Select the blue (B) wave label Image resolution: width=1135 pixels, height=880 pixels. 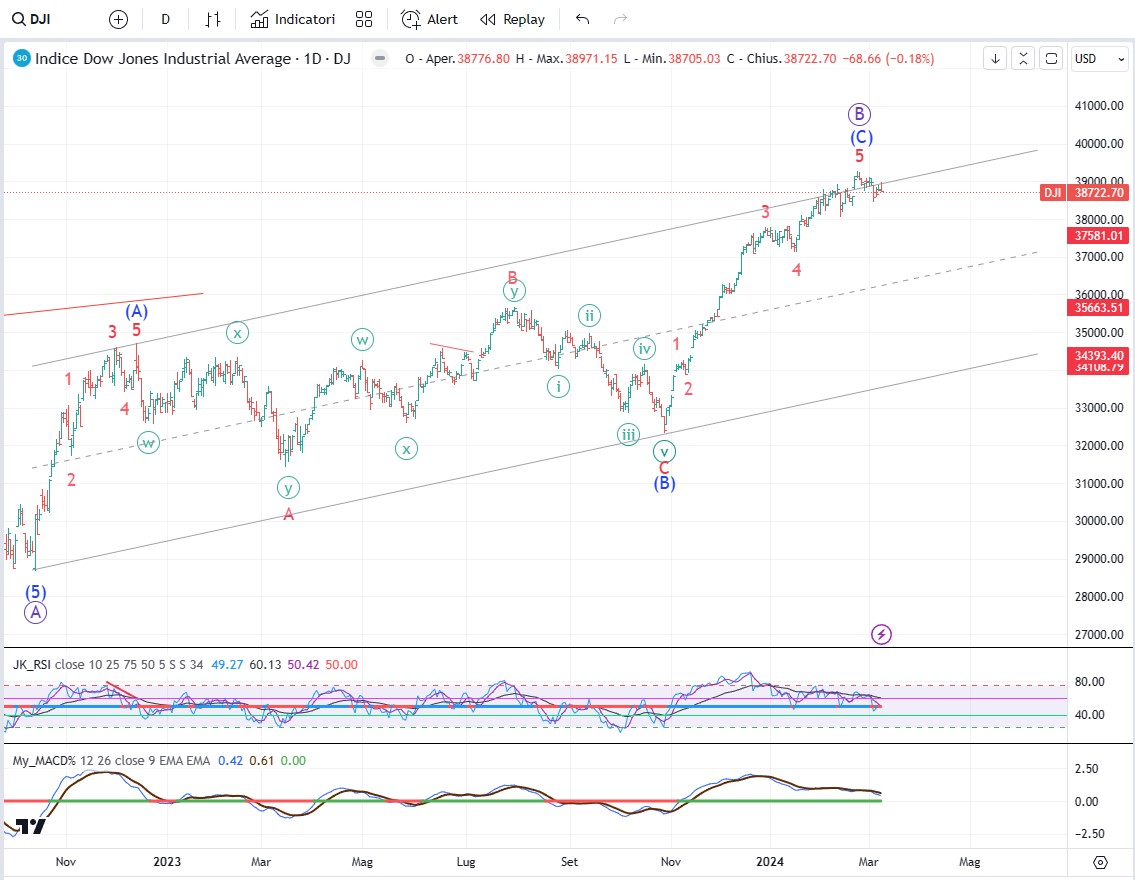coord(664,483)
